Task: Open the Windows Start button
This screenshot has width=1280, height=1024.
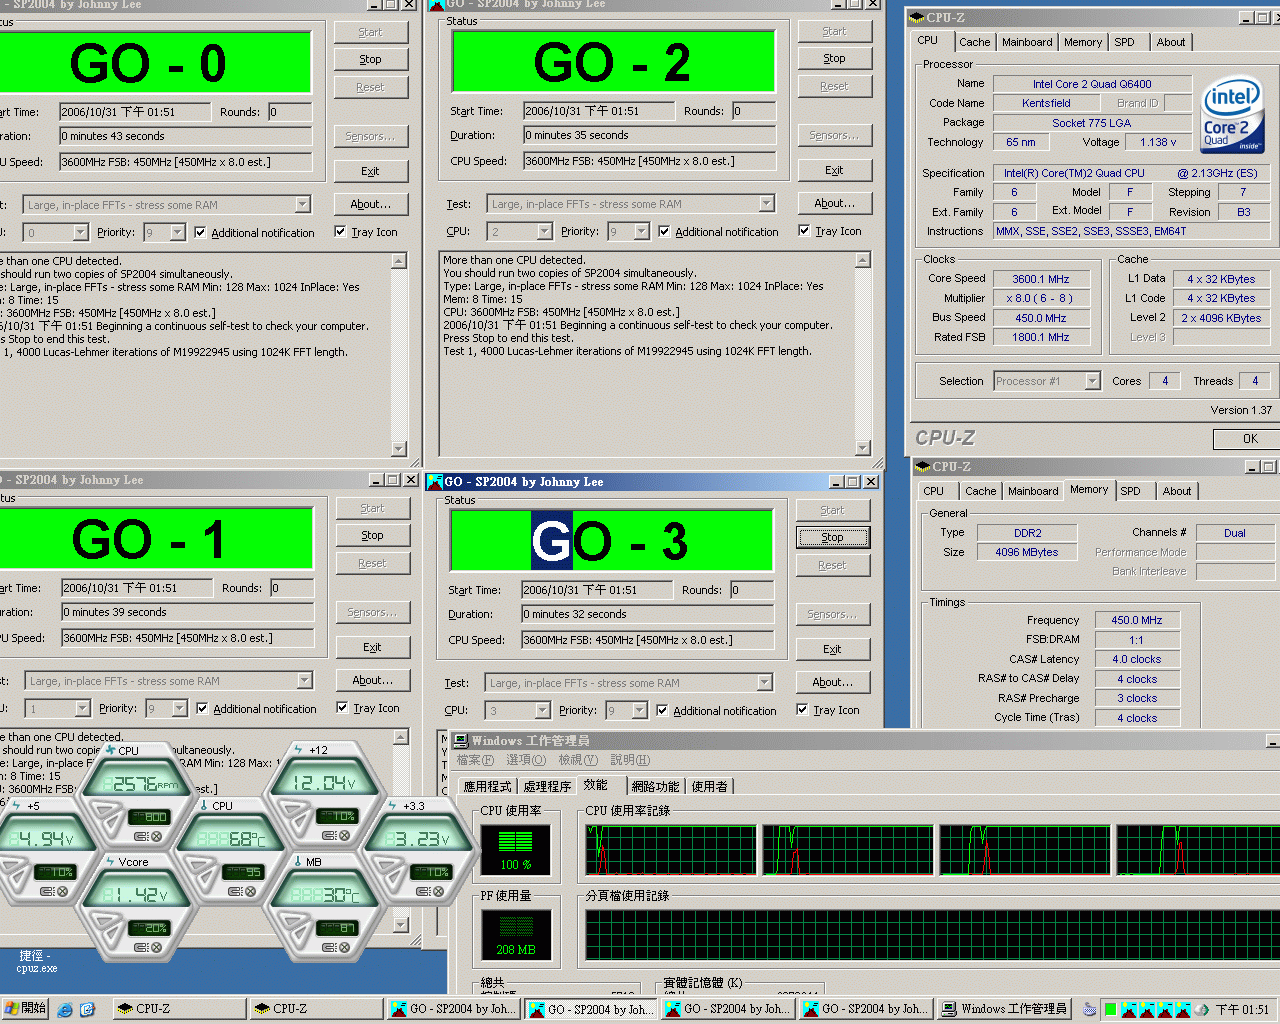Action: point(25,1008)
